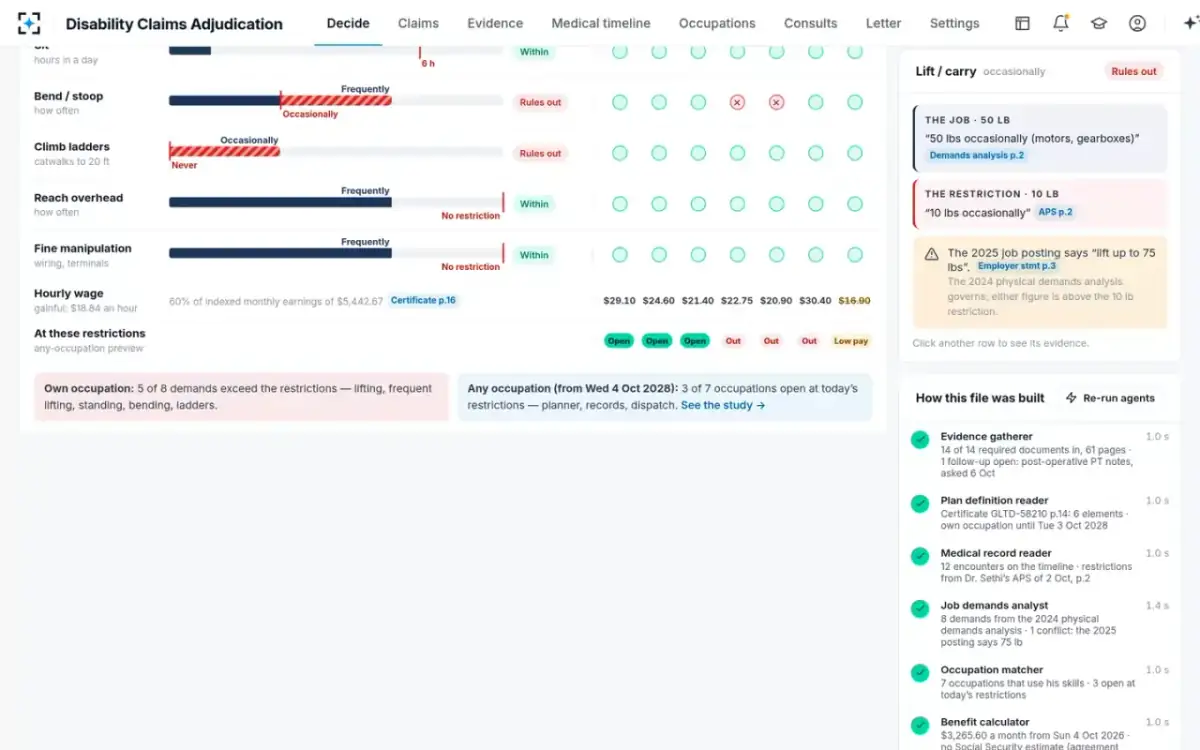This screenshot has height=750, width=1200.
Task: Follow the 'See the study' link
Action: pos(723,406)
